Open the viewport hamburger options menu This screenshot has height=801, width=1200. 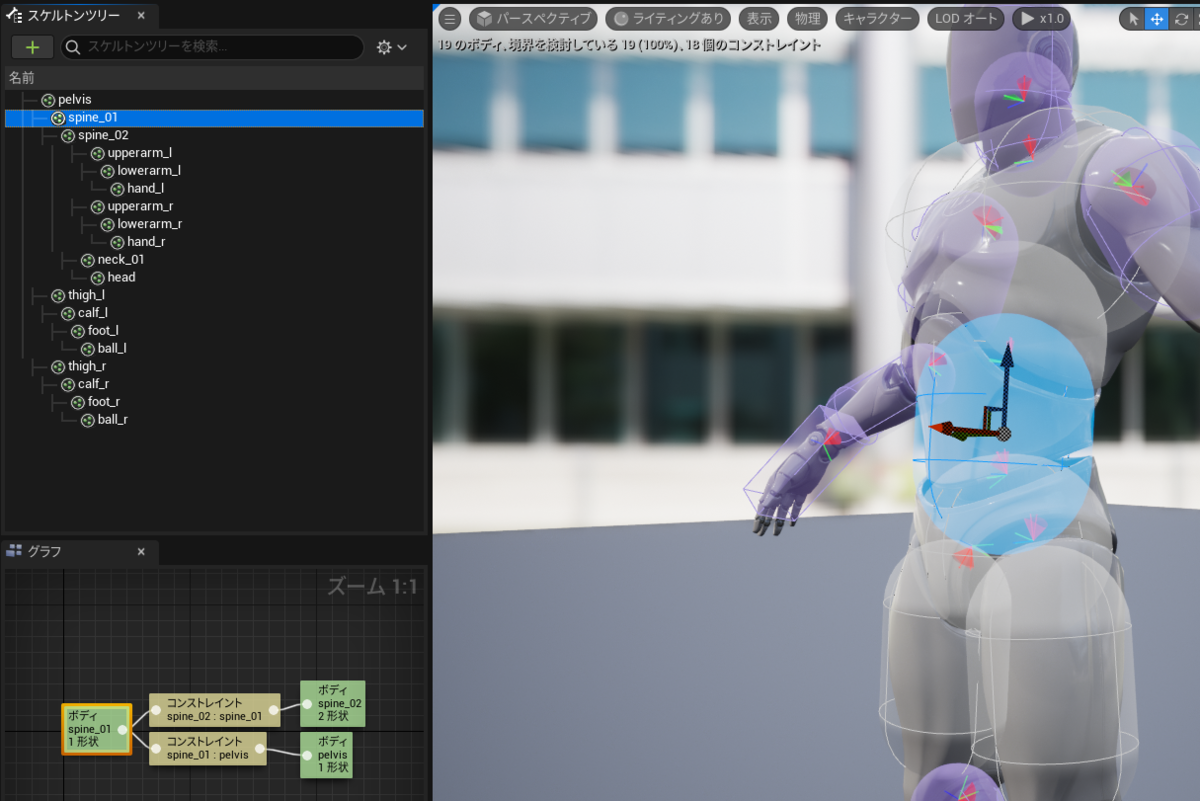[x=450, y=19]
